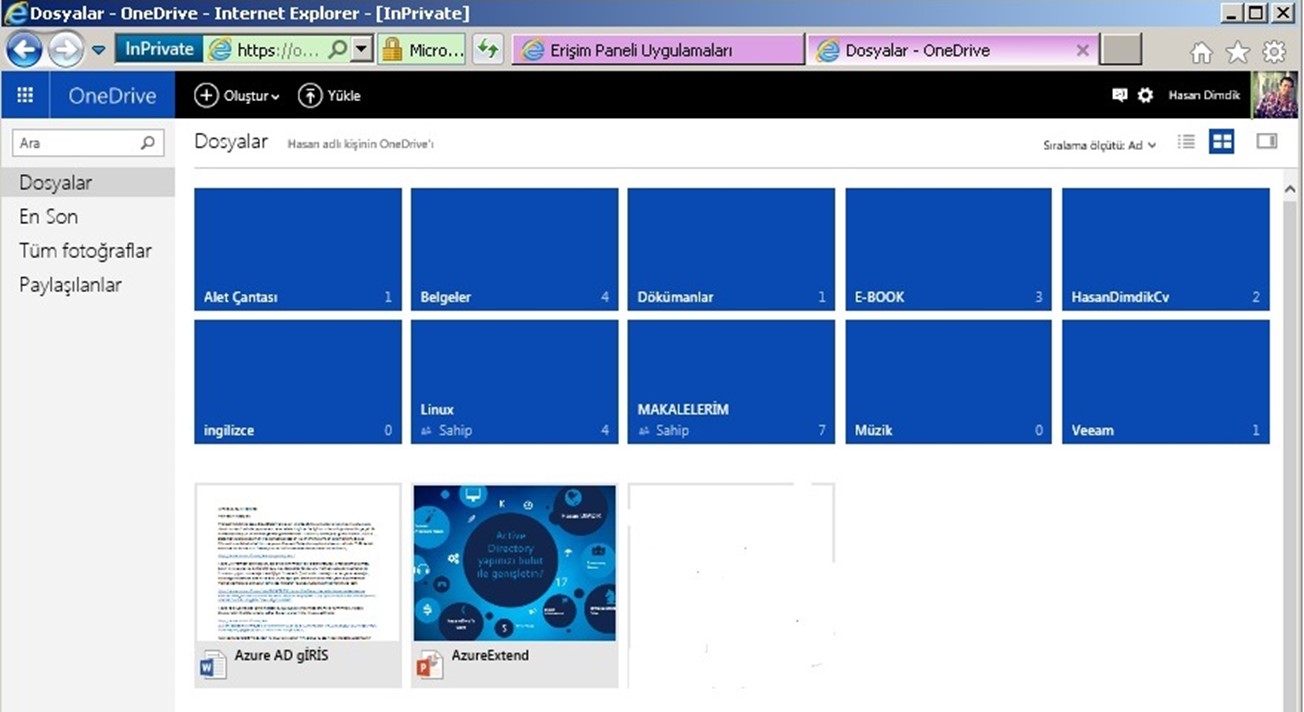Close the Dosyalar - OneDrive tab
This screenshot has width=1304, height=712.
(1082, 50)
